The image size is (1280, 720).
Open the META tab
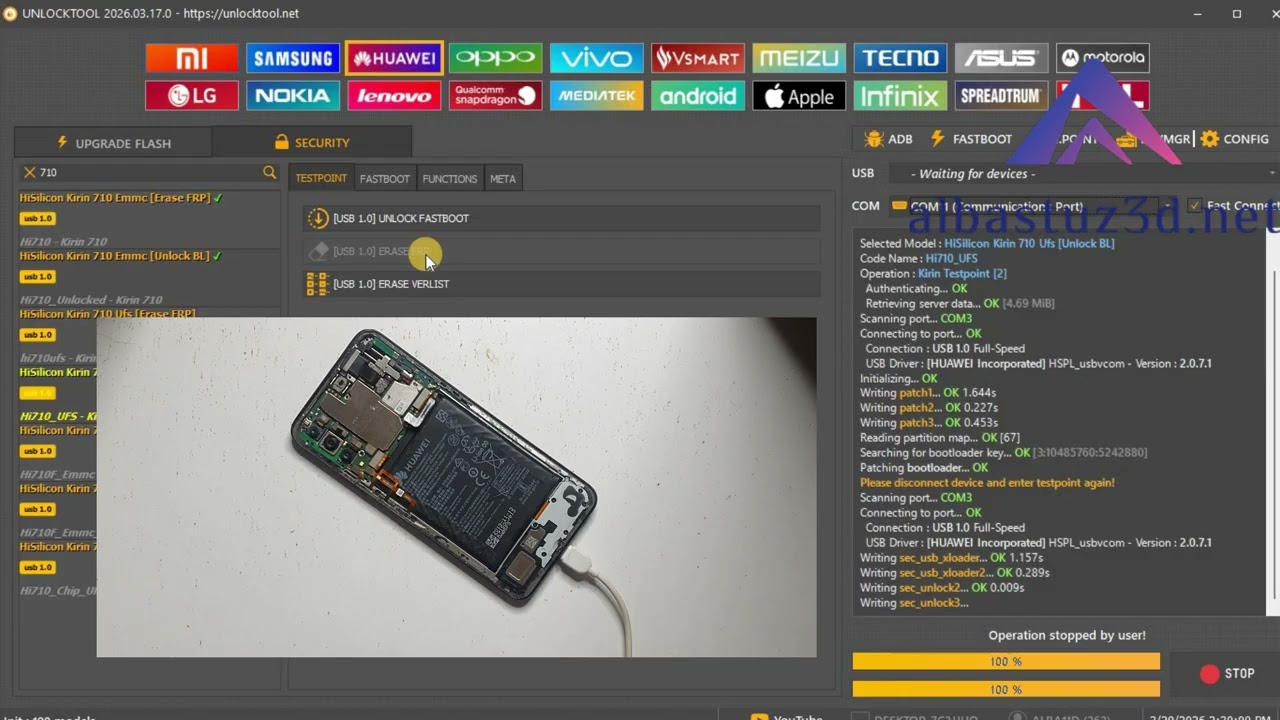click(x=503, y=179)
